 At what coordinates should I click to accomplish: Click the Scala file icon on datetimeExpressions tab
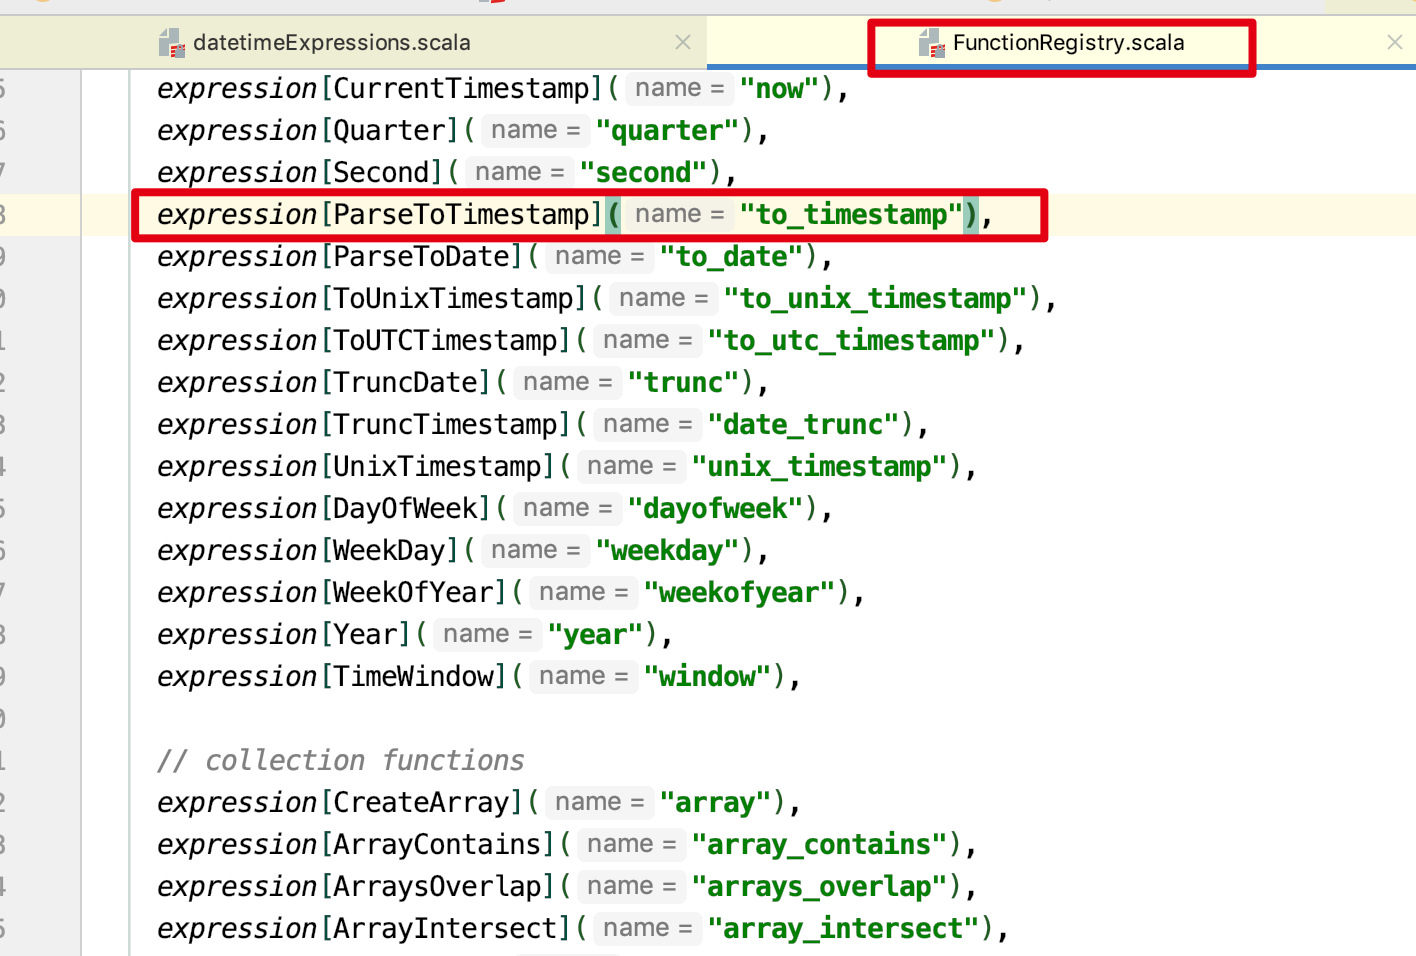[x=172, y=43]
